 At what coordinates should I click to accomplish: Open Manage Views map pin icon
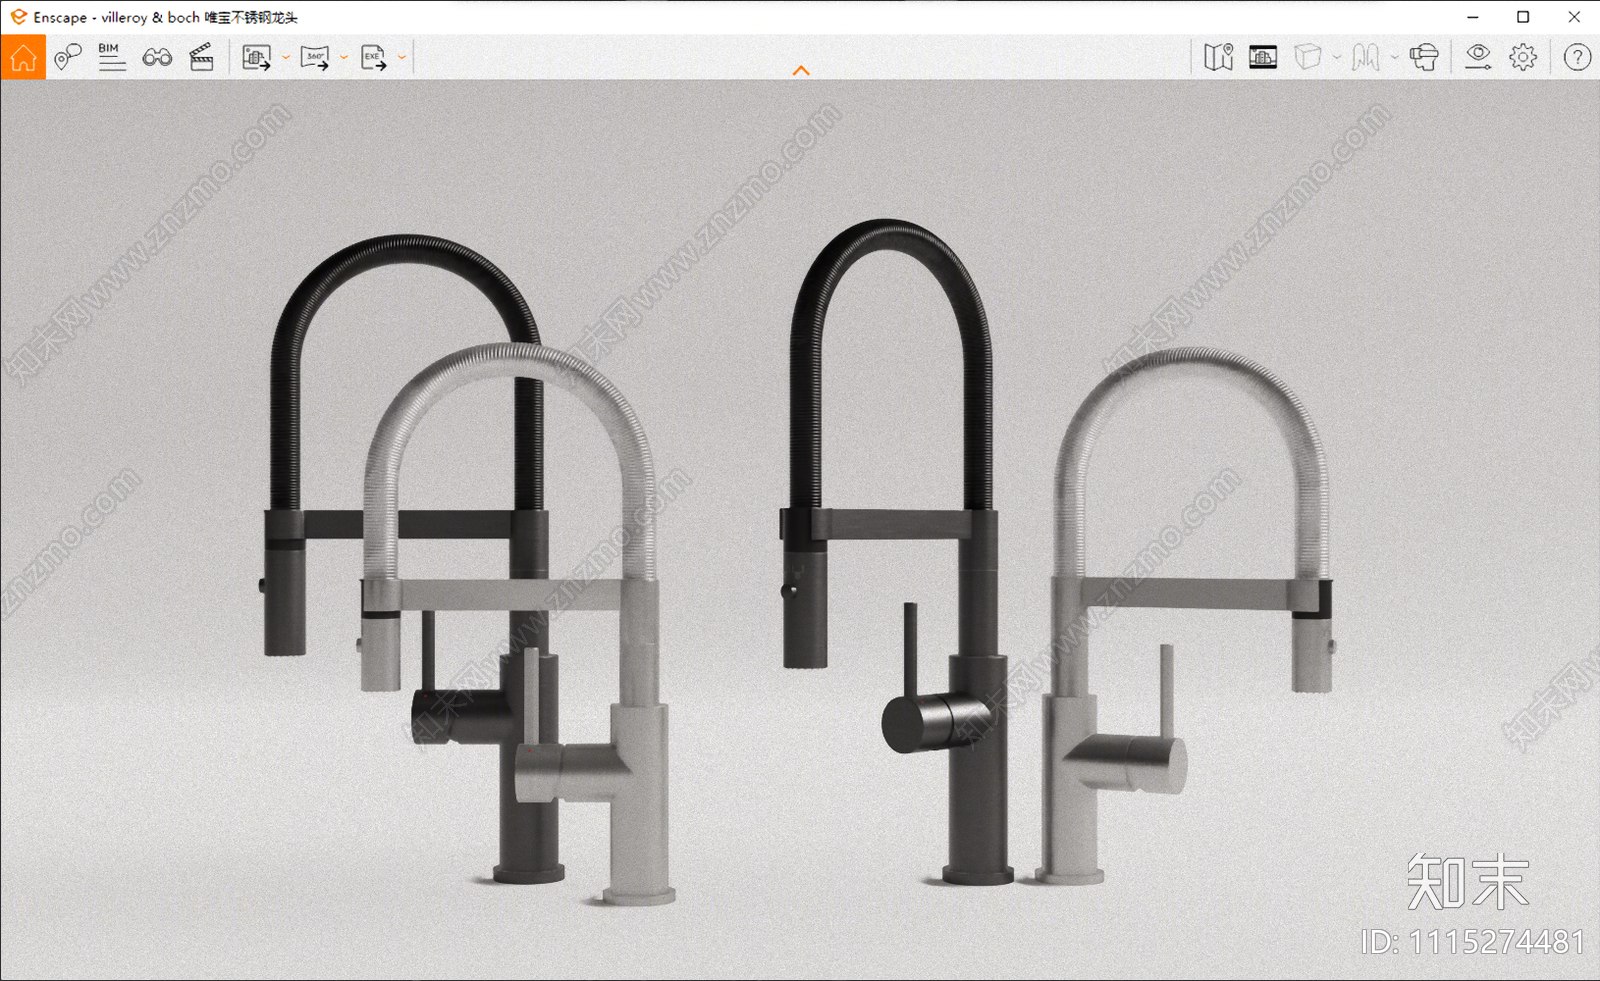(67, 57)
